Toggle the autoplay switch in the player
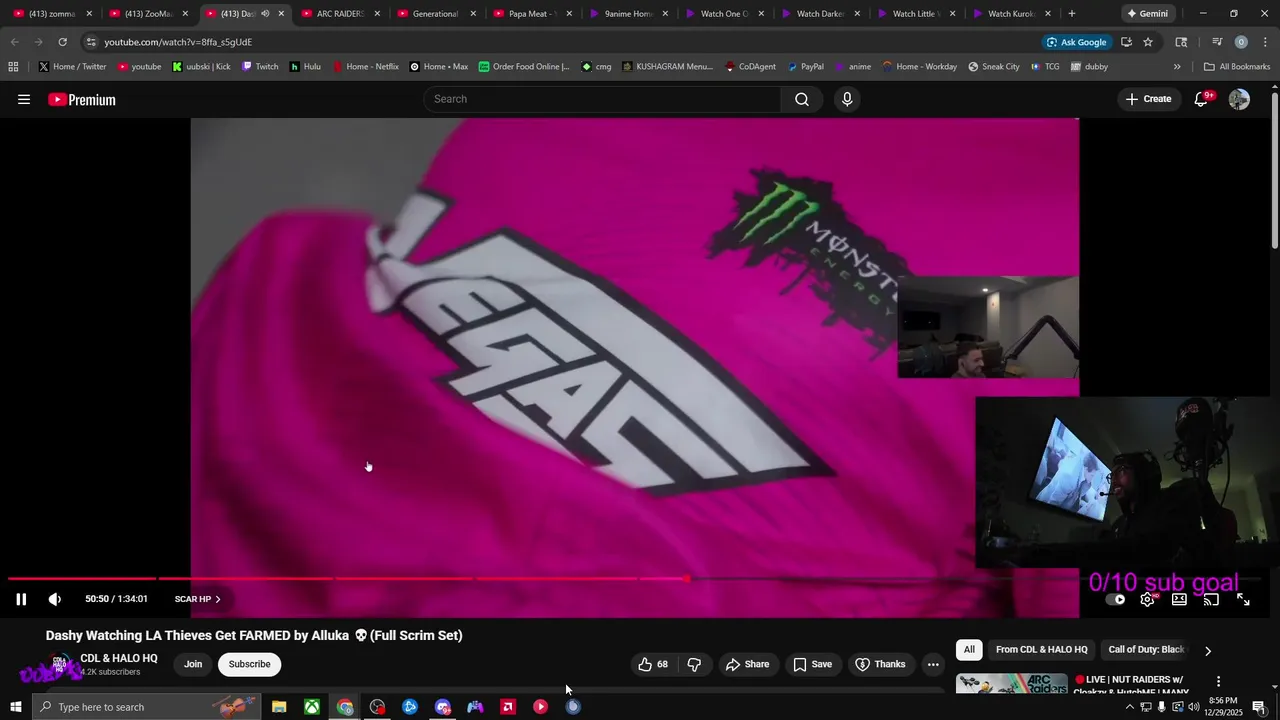 [x=1115, y=600]
